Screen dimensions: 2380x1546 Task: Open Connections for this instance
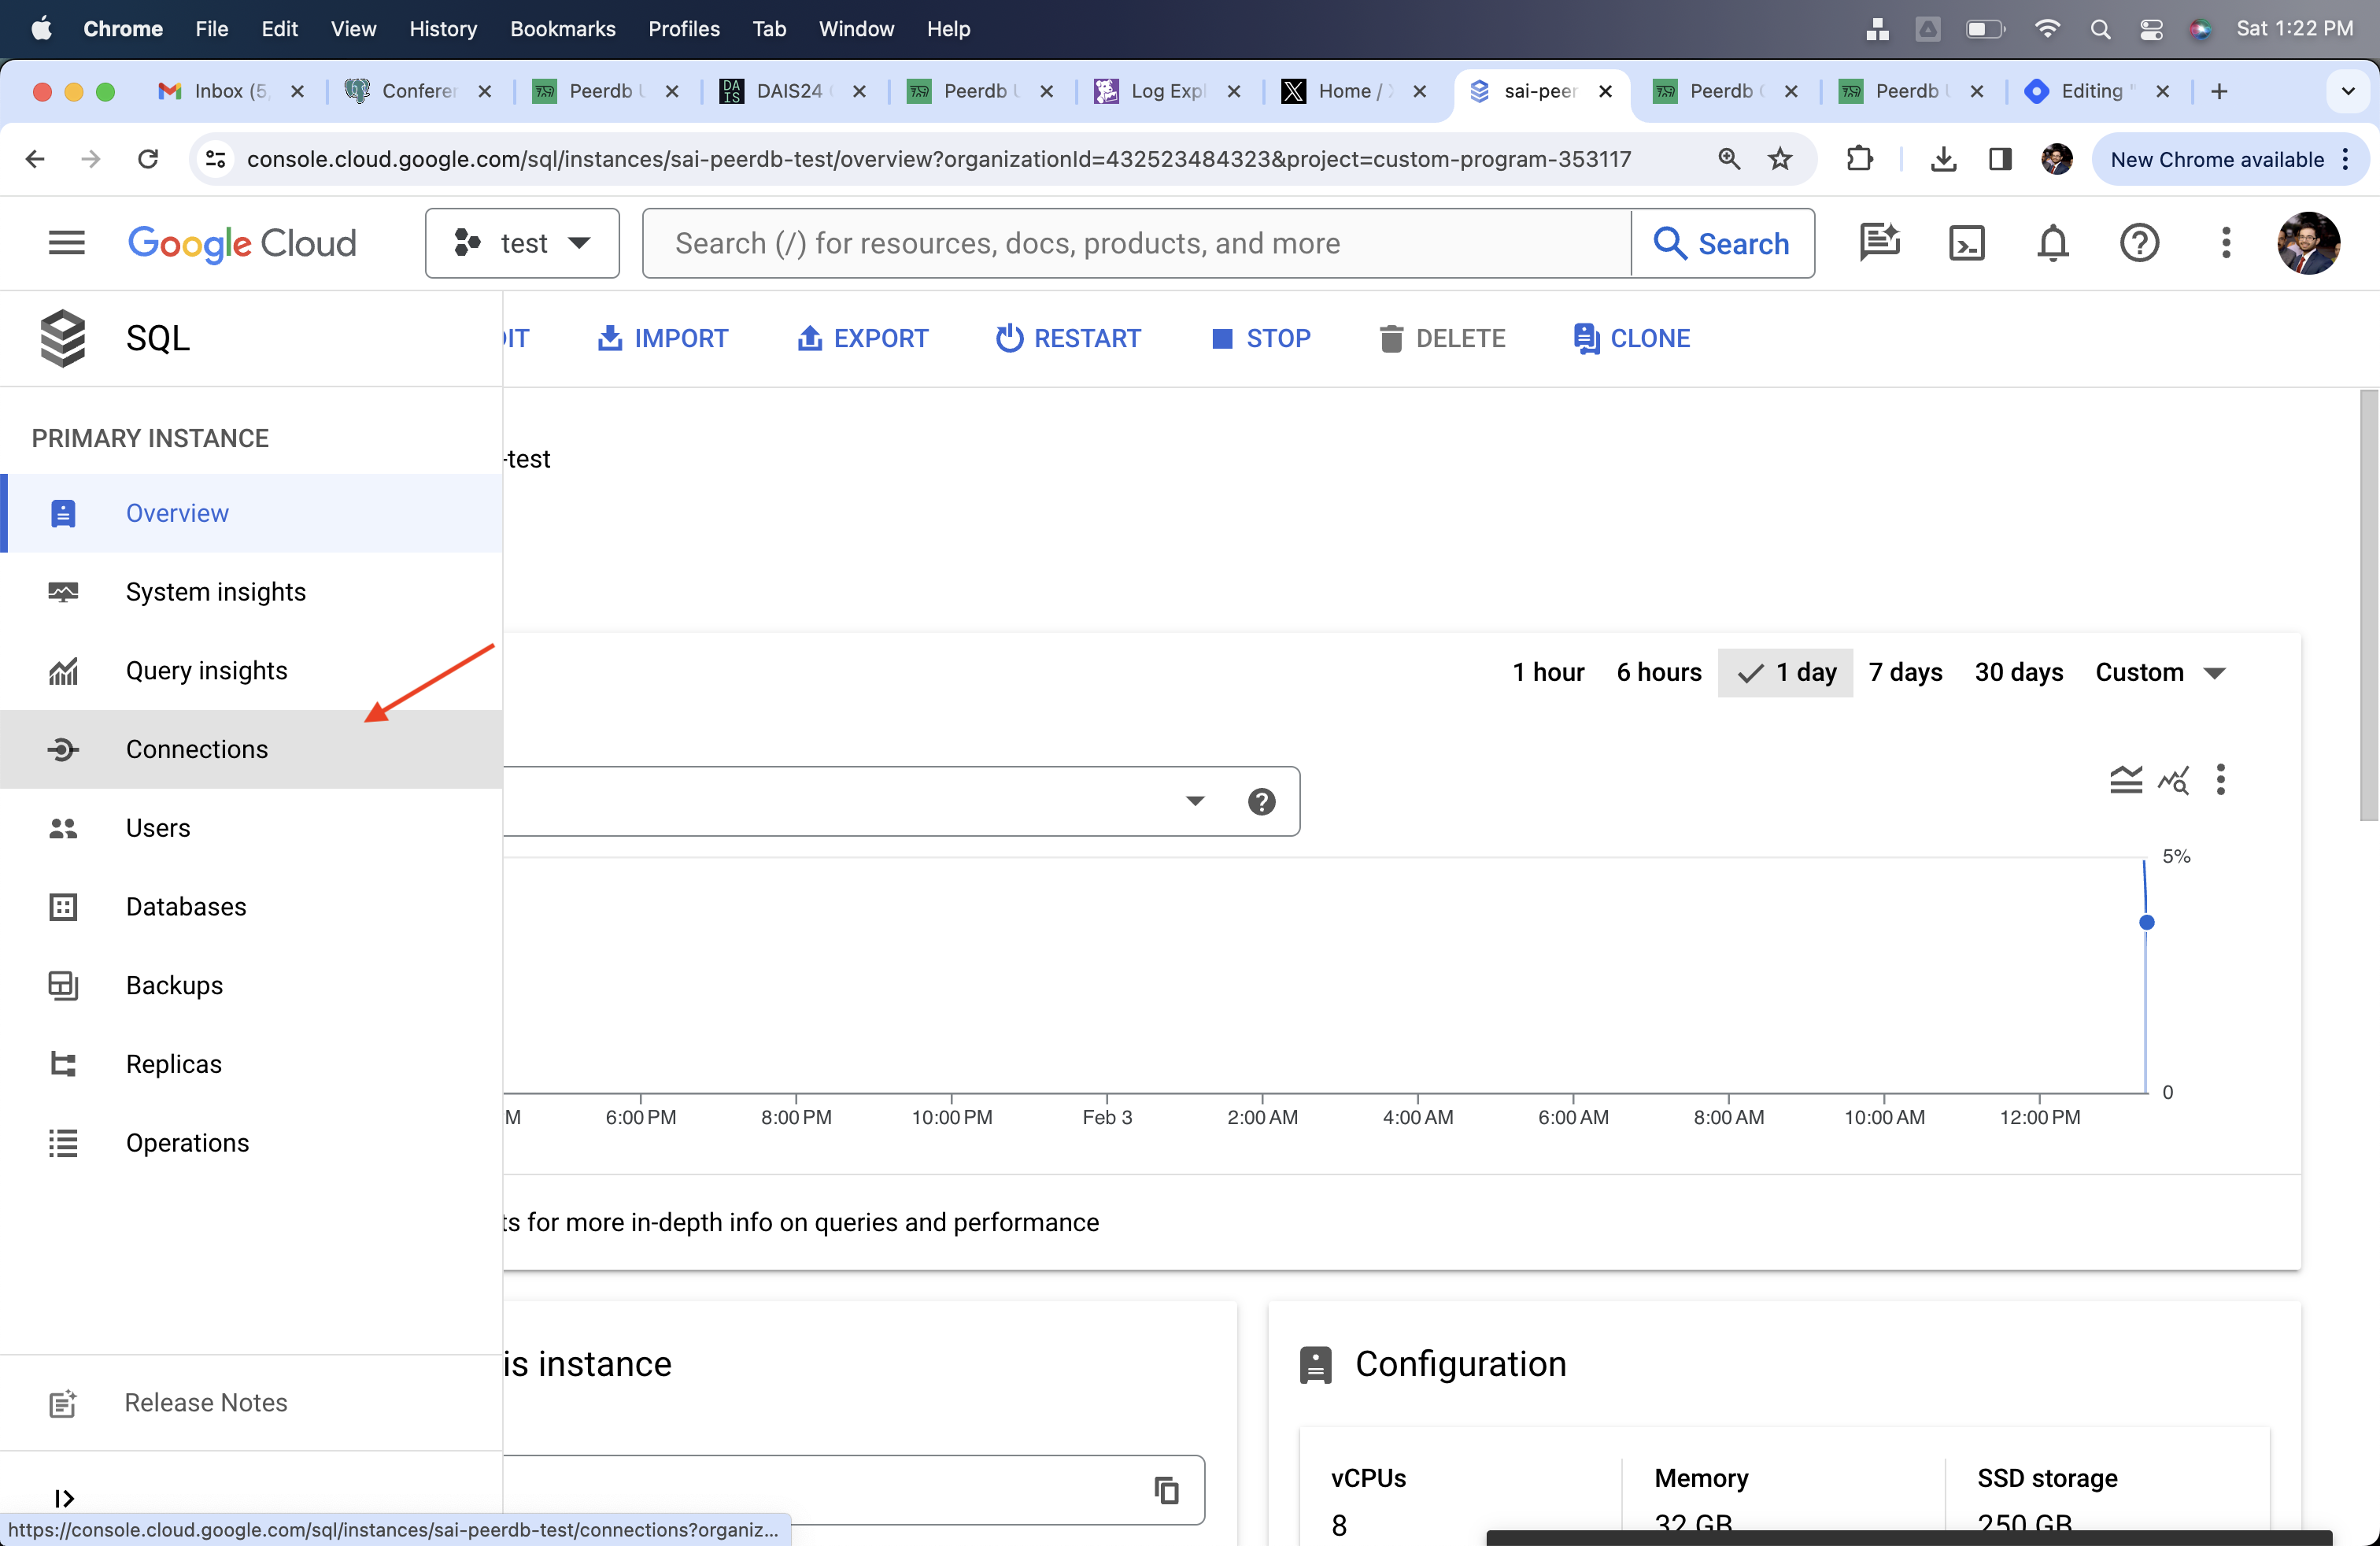[196, 748]
